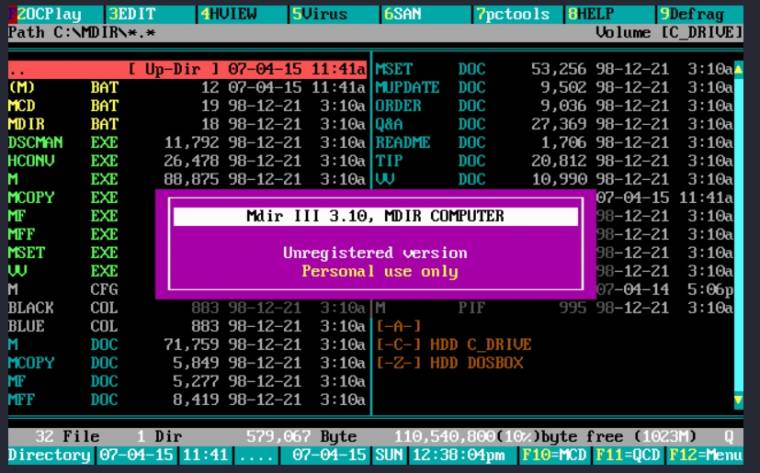
Task: Select the MFF DOC file
Action: click(187, 399)
